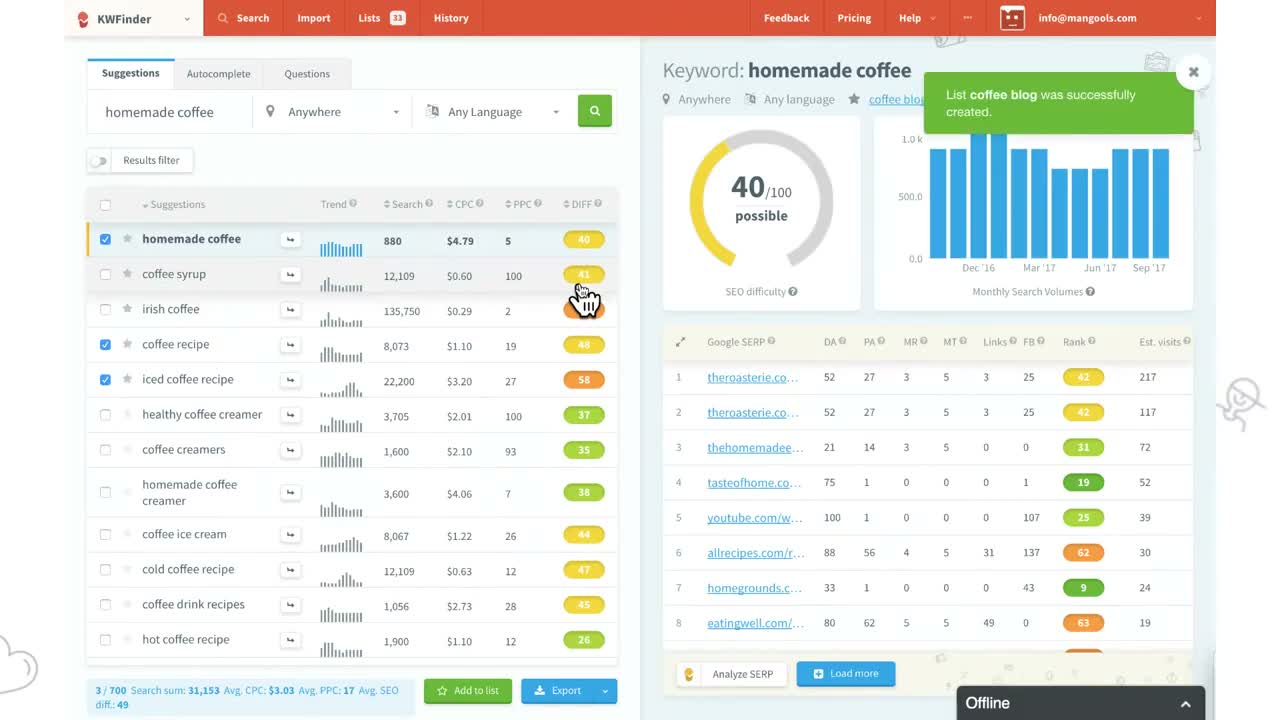Open Est. visits help icon

point(1187,342)
